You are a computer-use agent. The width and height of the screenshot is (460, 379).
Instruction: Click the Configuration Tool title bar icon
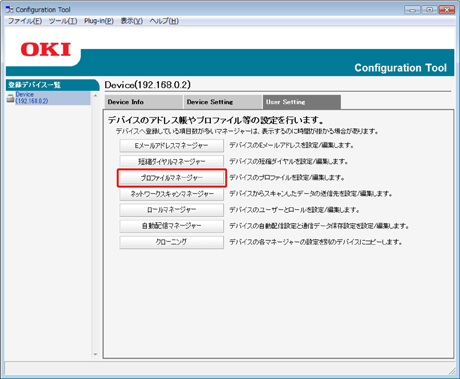tap(9, 9)
